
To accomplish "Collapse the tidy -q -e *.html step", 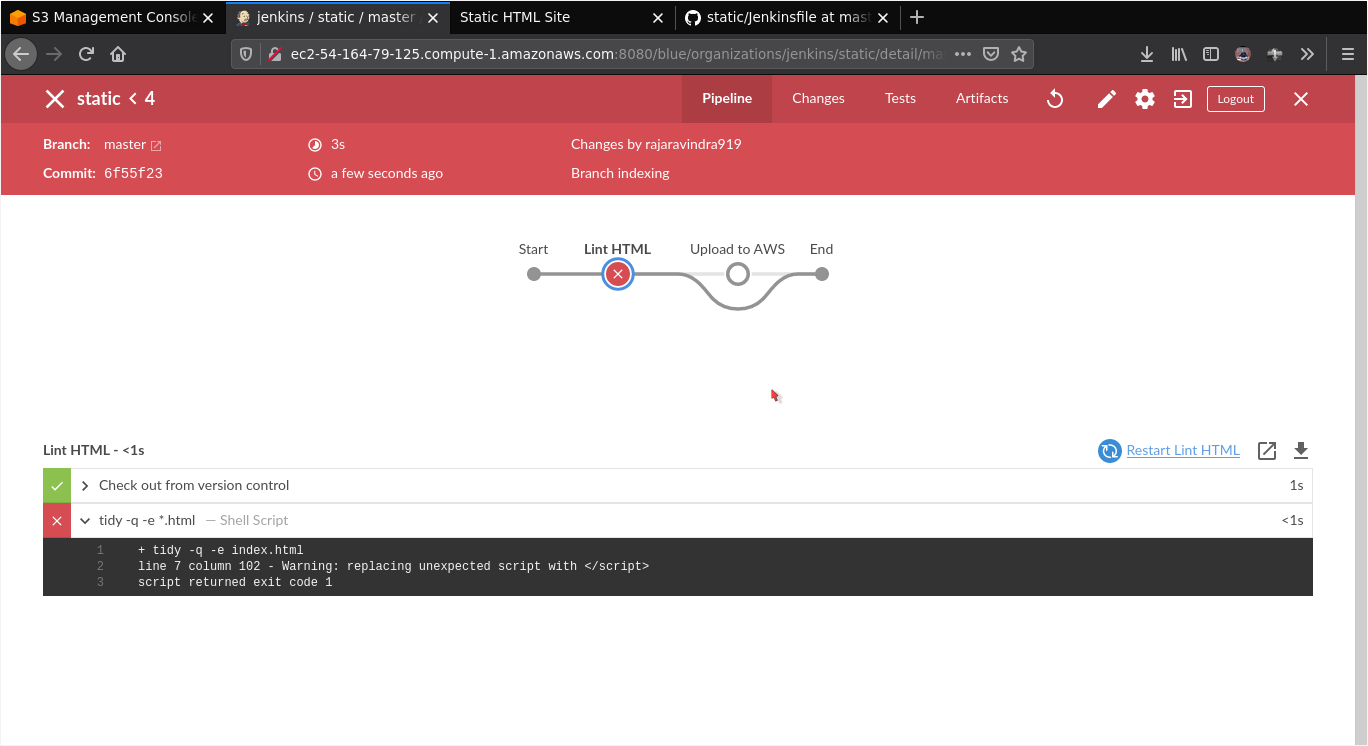I will pyautogui.click(x=85, y=520).
